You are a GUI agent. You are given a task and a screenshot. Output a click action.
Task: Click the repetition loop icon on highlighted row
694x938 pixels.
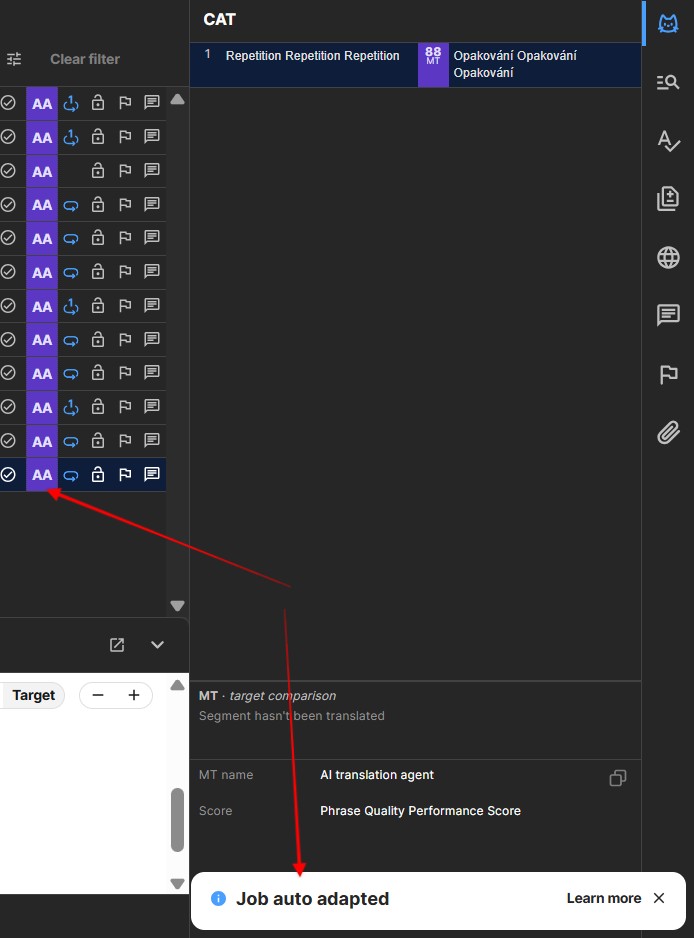(x=71, y=476)
